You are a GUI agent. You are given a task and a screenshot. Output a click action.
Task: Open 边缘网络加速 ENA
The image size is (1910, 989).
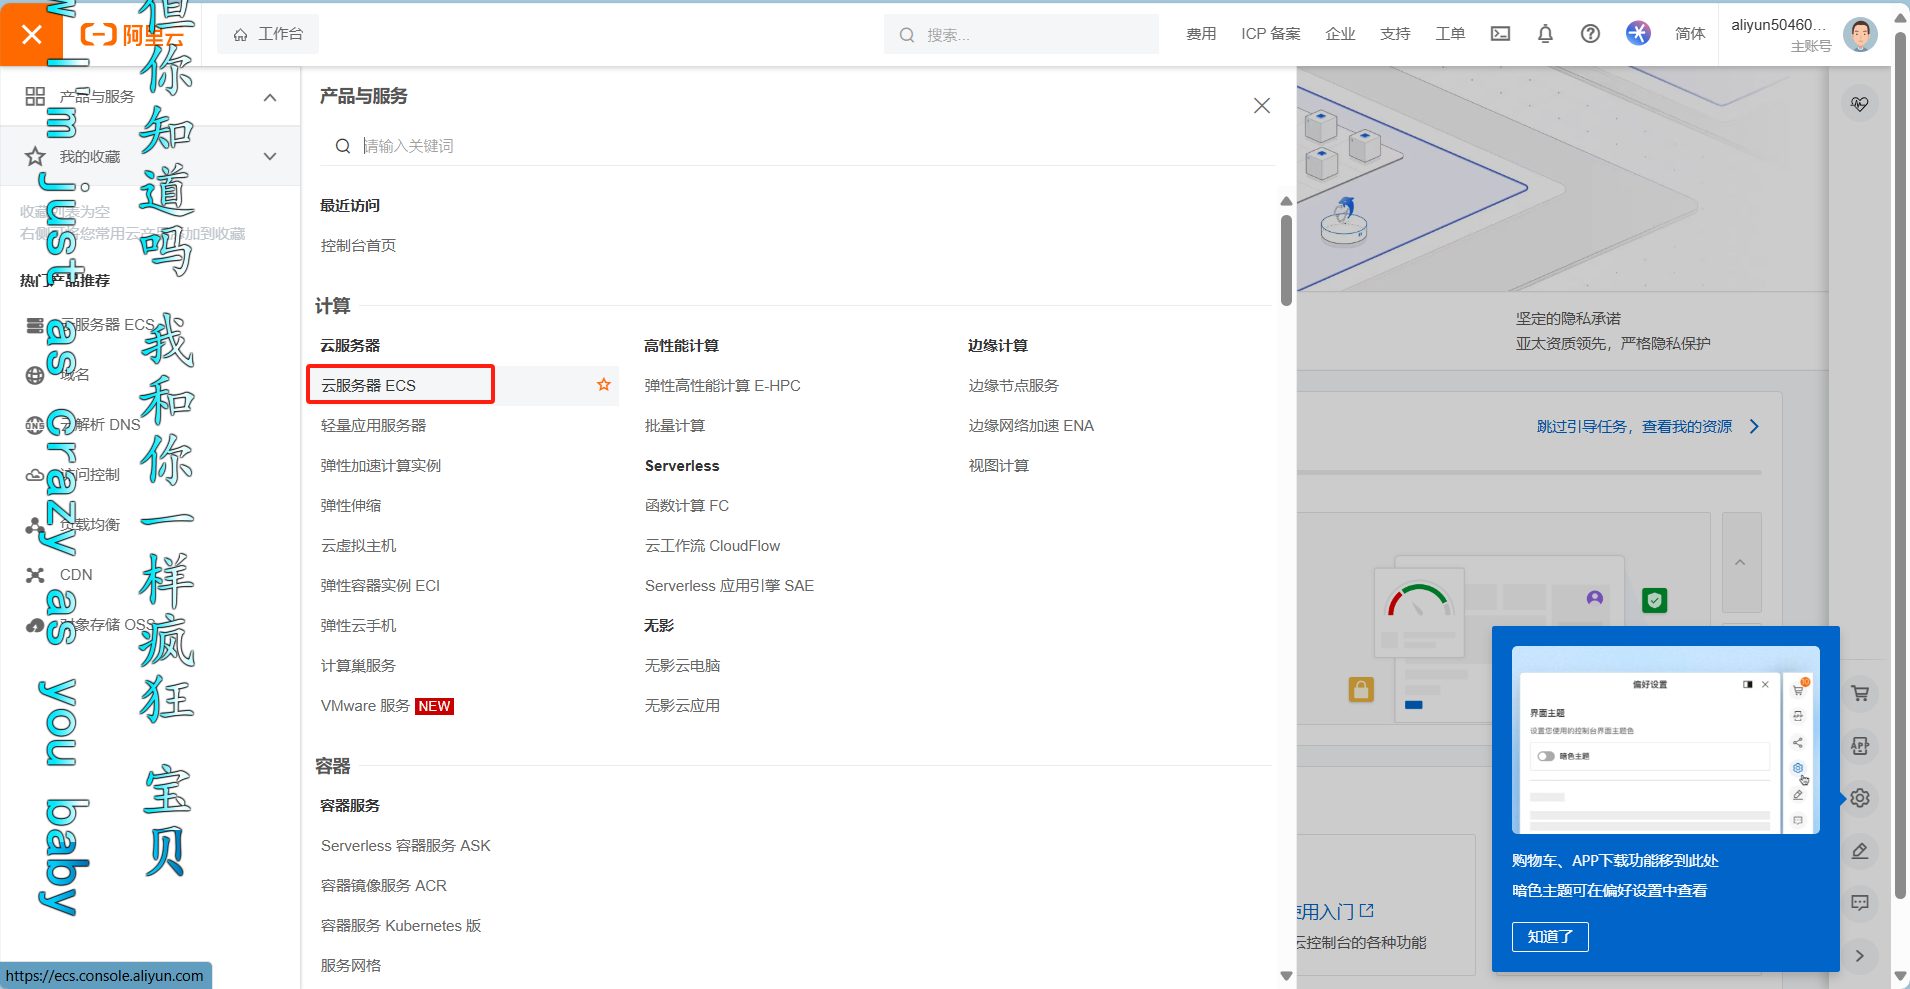(1031, 426)
